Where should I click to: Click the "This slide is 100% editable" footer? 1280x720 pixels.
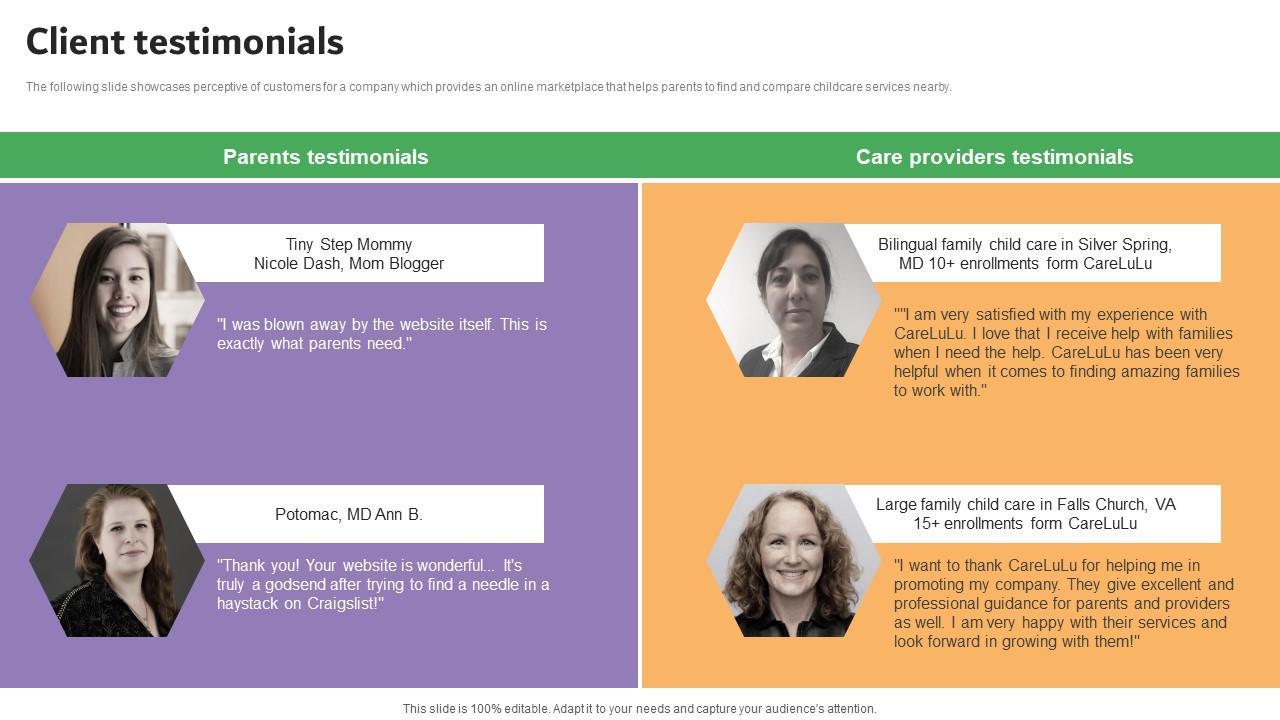(x=639, y=709)
